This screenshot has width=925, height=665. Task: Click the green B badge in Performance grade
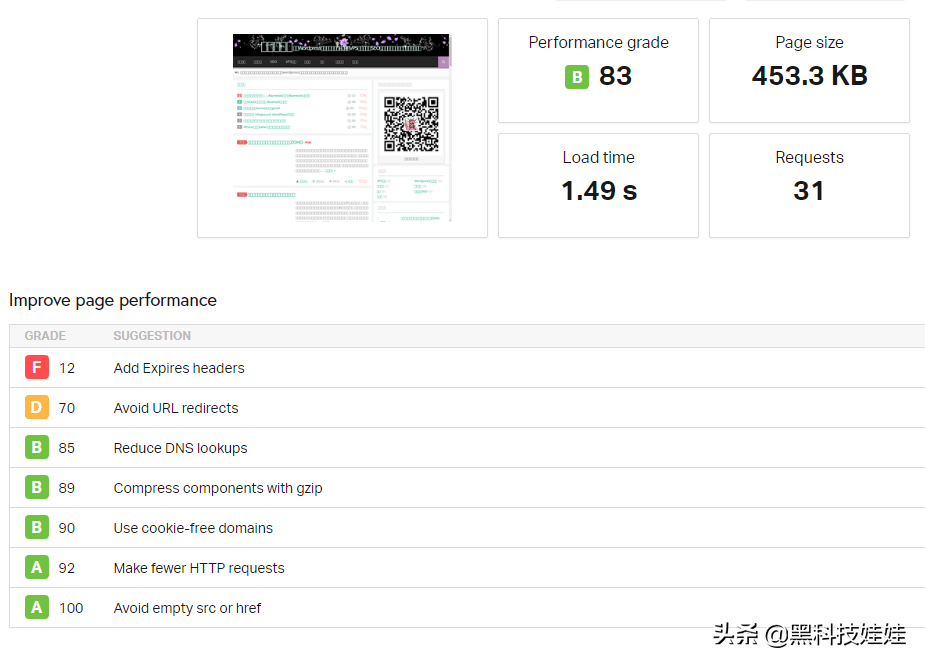point(577,77)
